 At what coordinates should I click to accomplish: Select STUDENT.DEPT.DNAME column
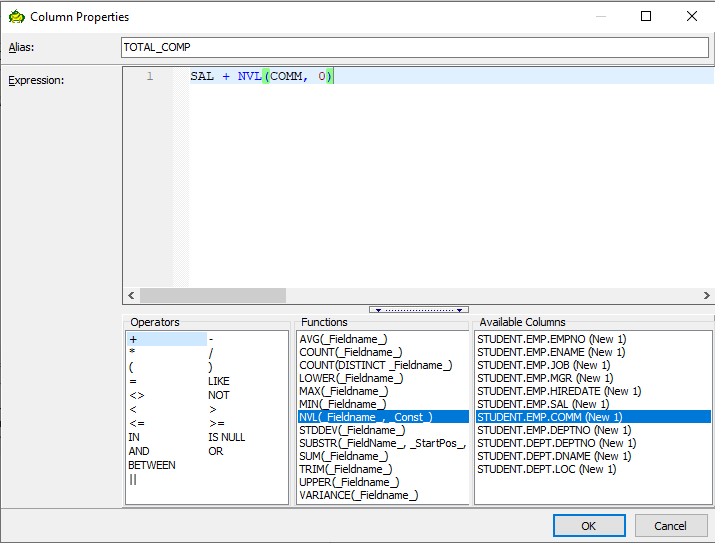point(554,456)
